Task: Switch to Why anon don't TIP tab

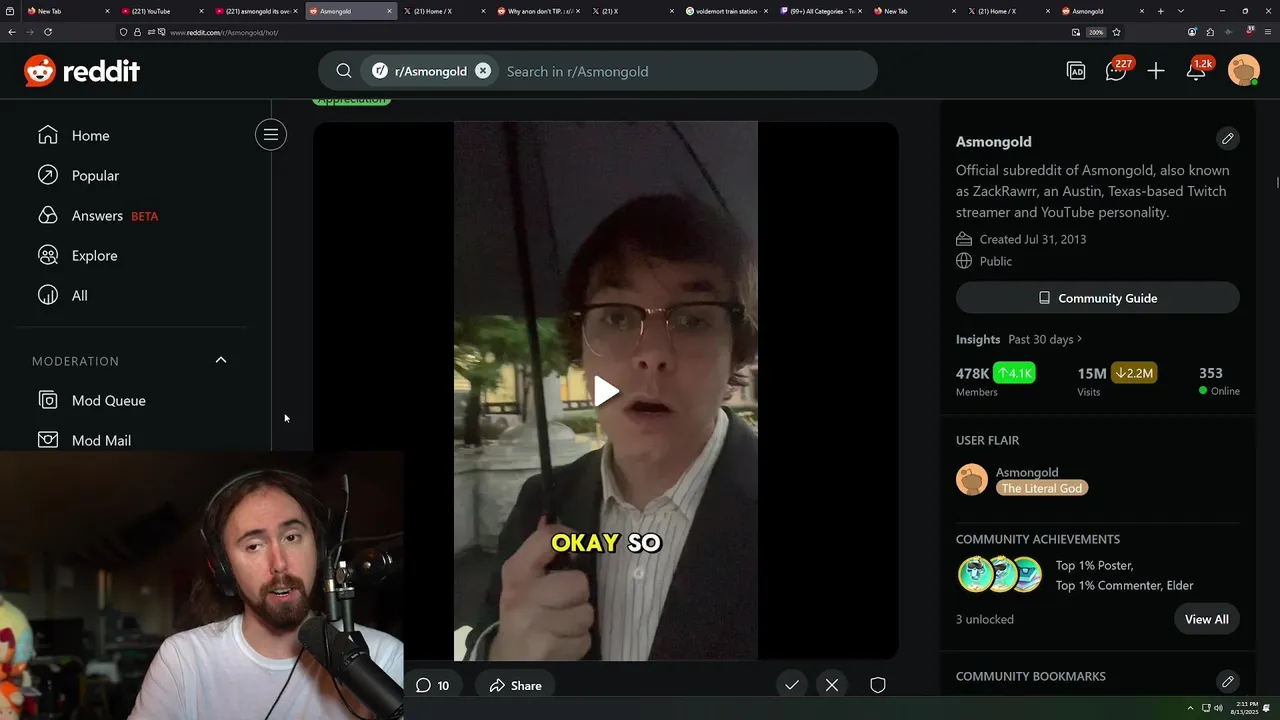Action: pos(535,11)
